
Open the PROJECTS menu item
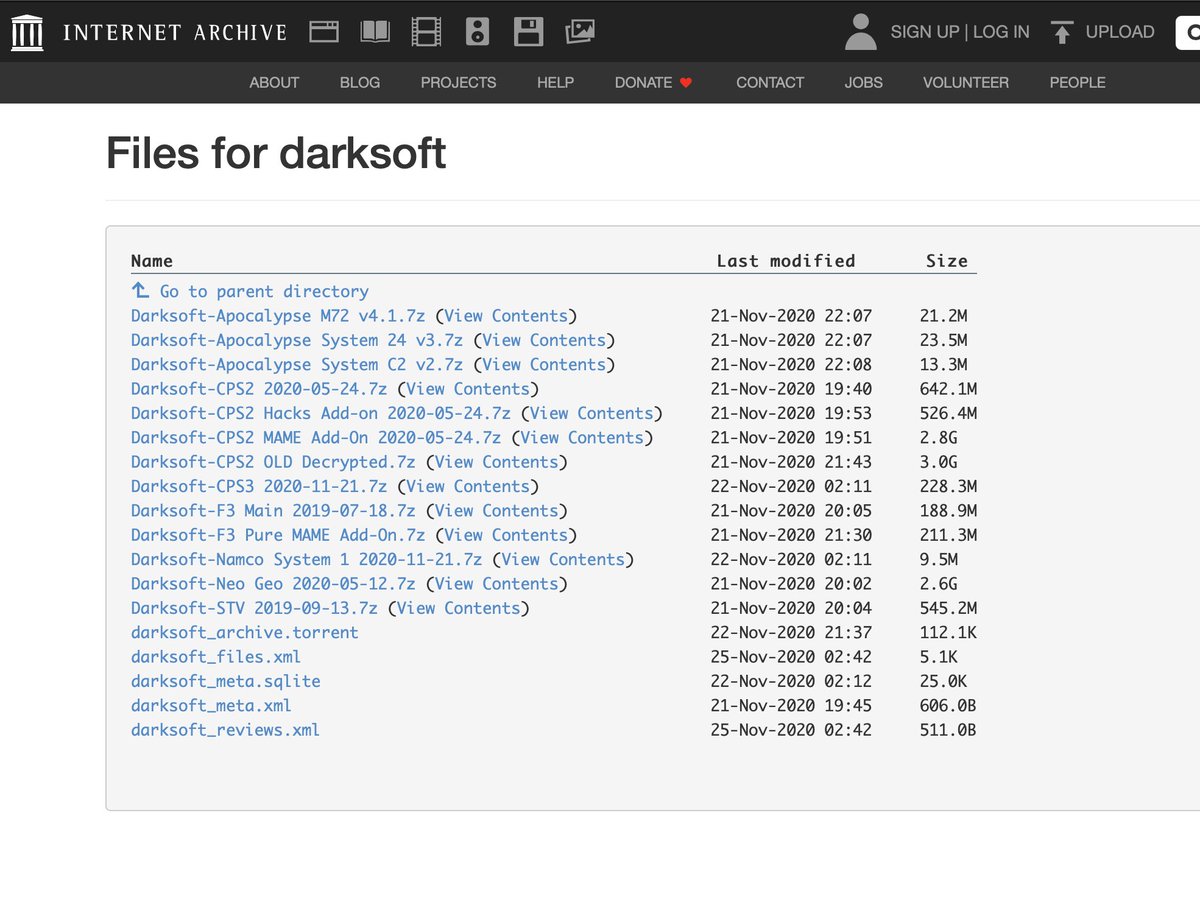(458, 83)
